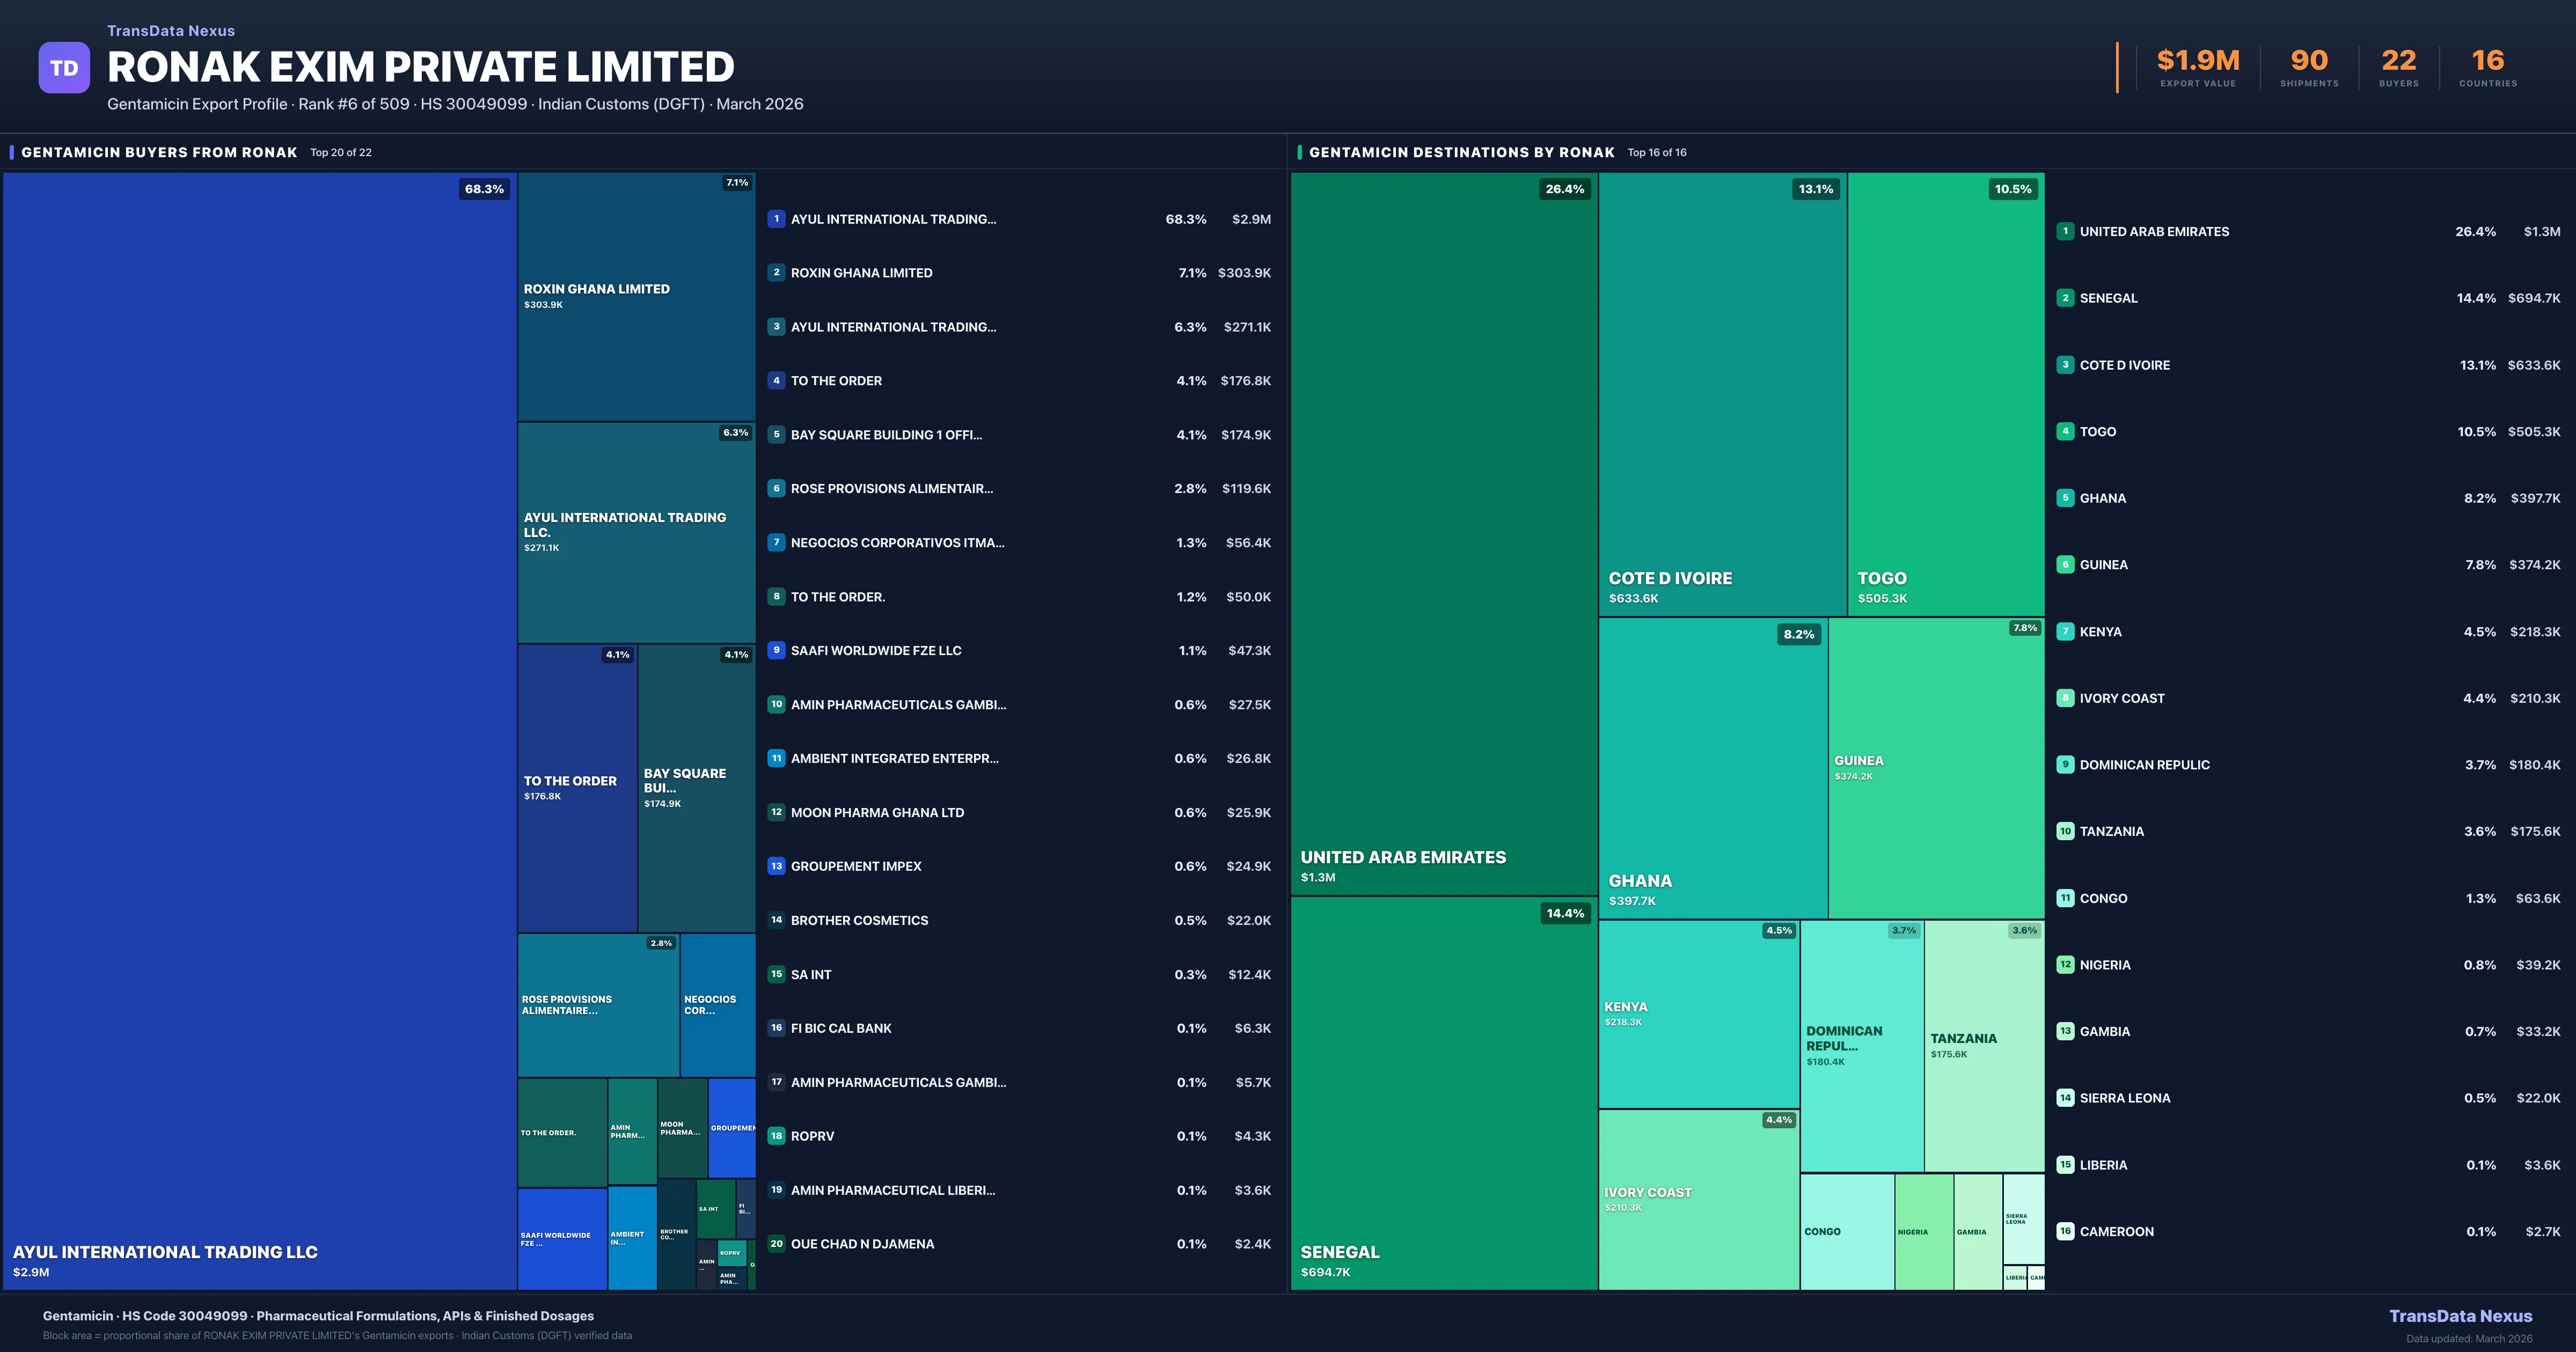Image resolution: width=2576 pixels, height=1352 pixels.
Task: Click rank badge 1 for United Arab Emirates
Action: [2065, 231]
